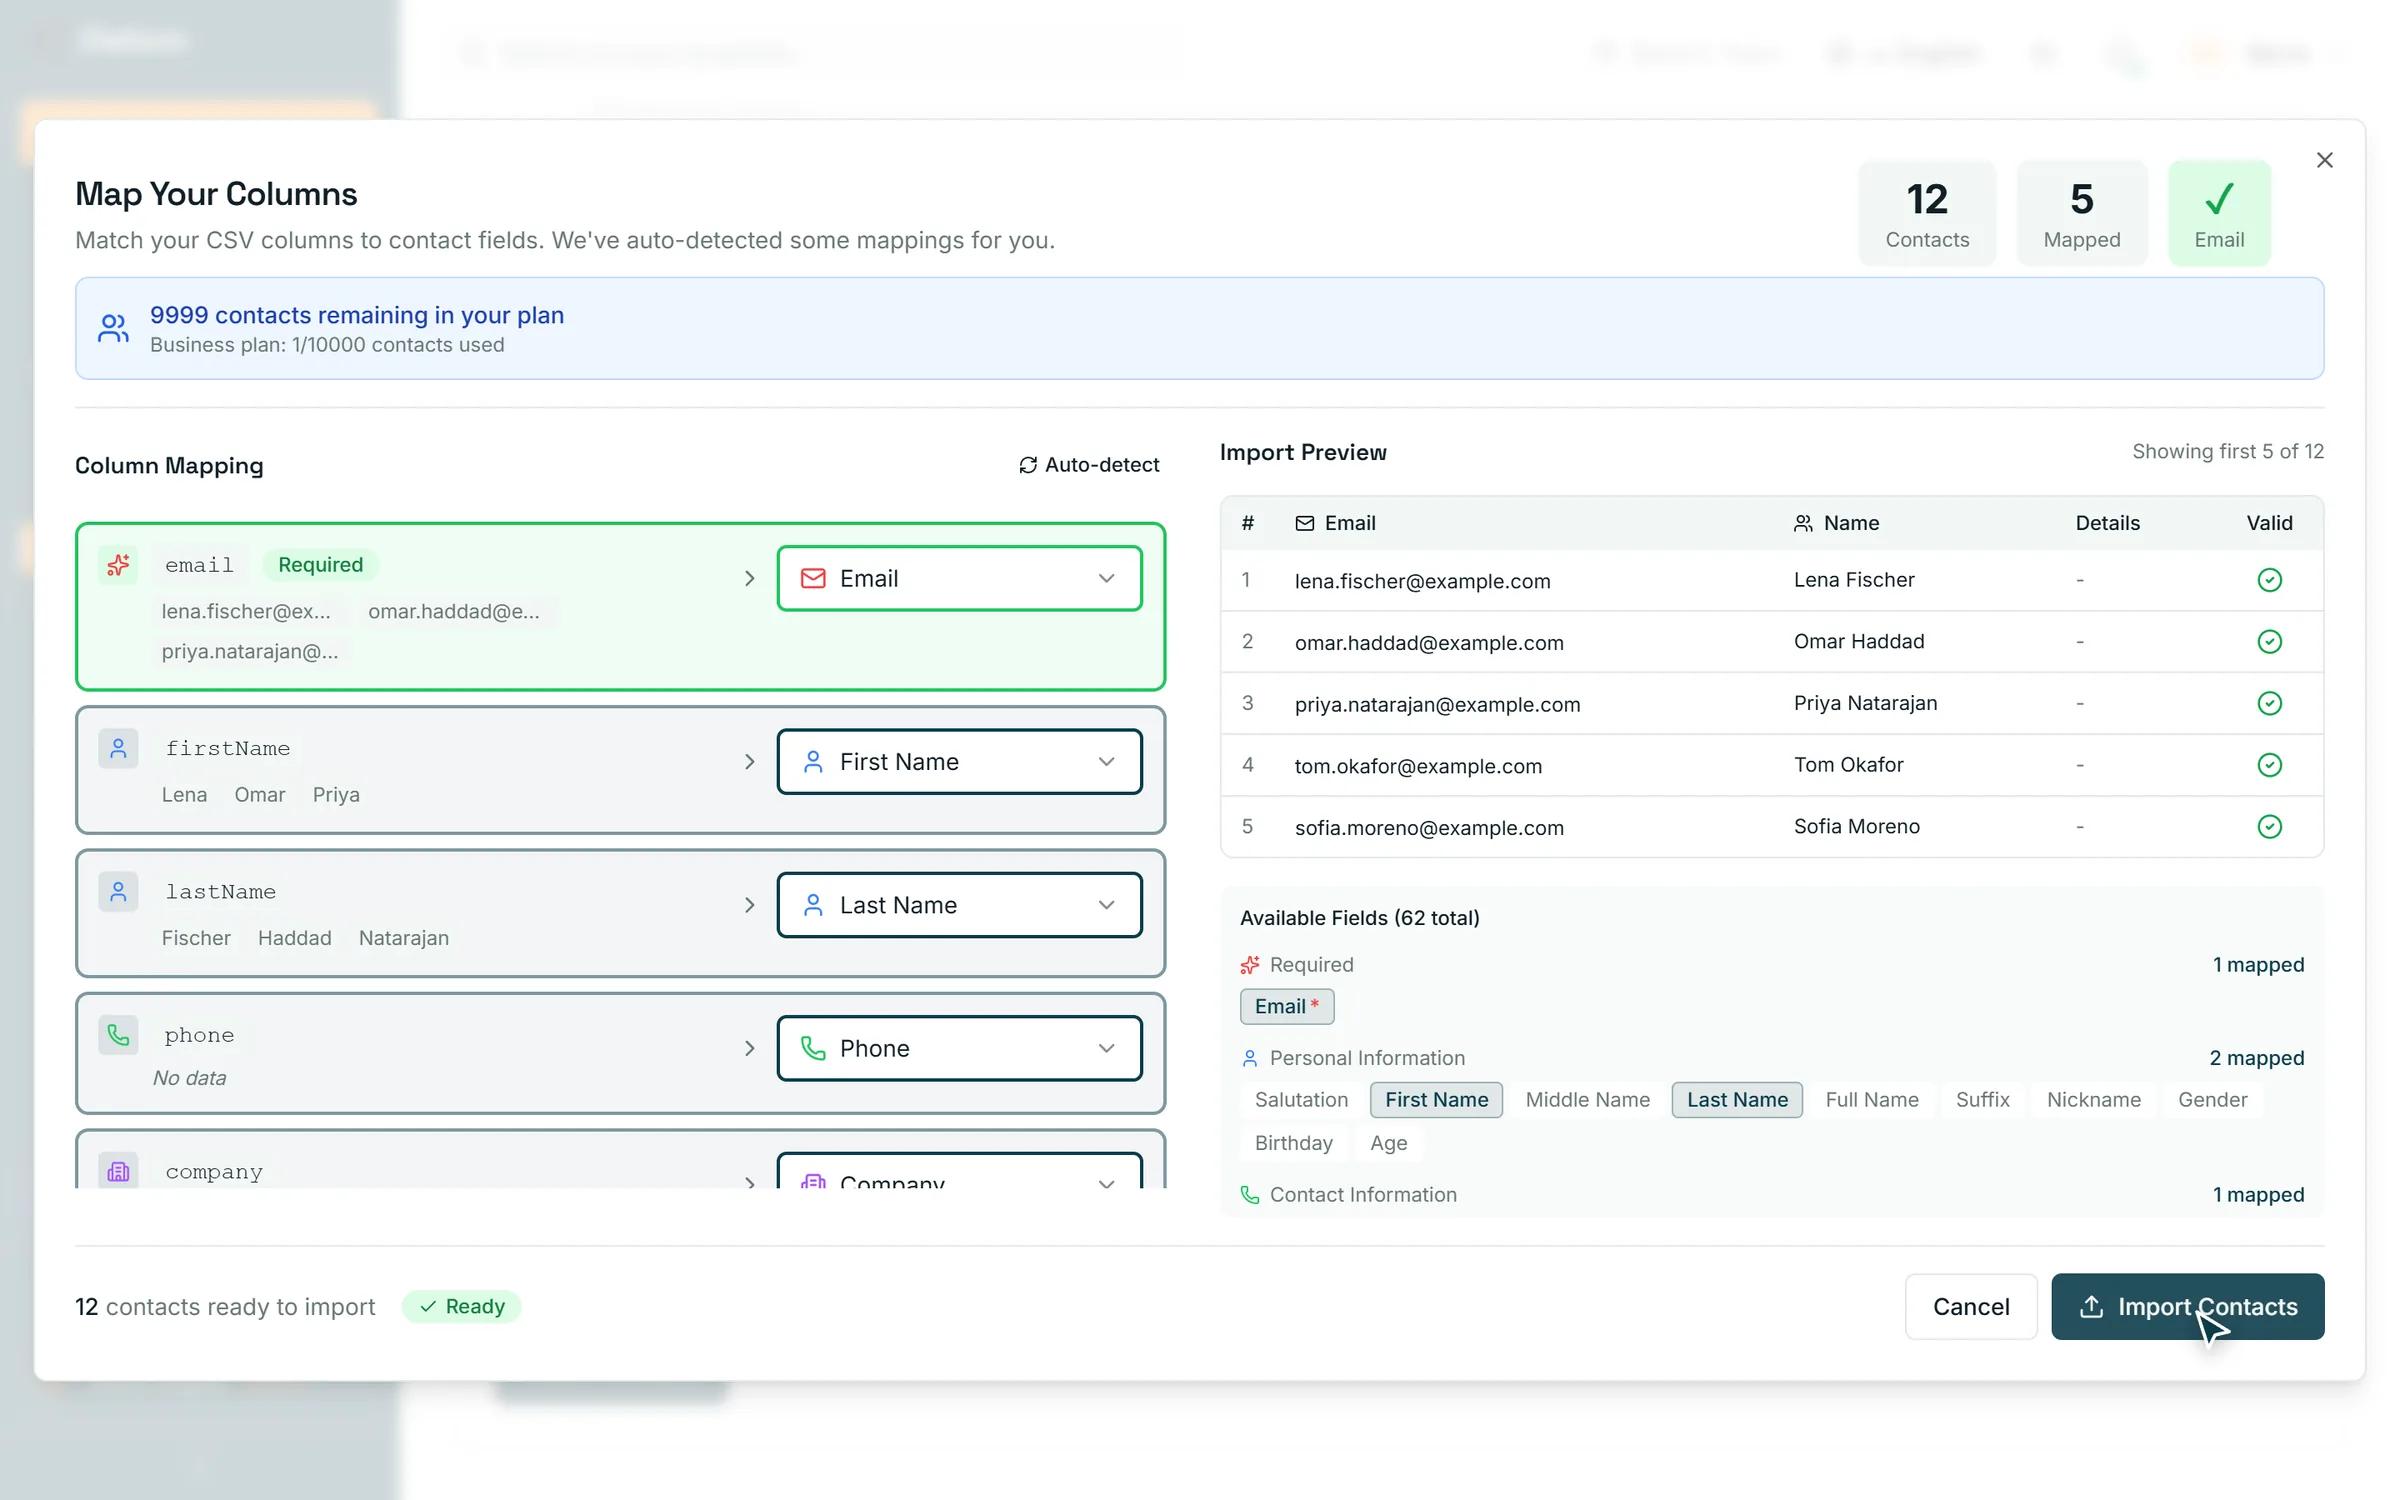Select the Age field chip
Image resolution: width=2400 pixels, height=1500 pixels.
[x=1388, y=1143]
